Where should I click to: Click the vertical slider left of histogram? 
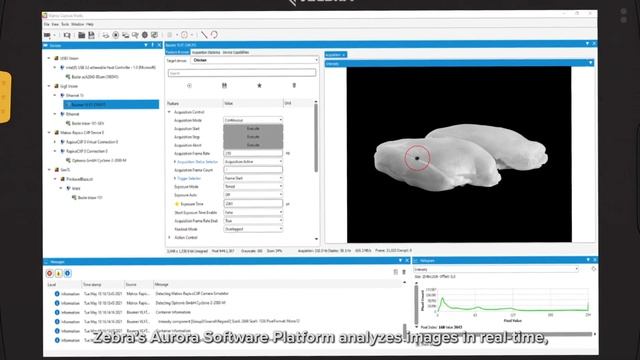(x=416, y=305)
